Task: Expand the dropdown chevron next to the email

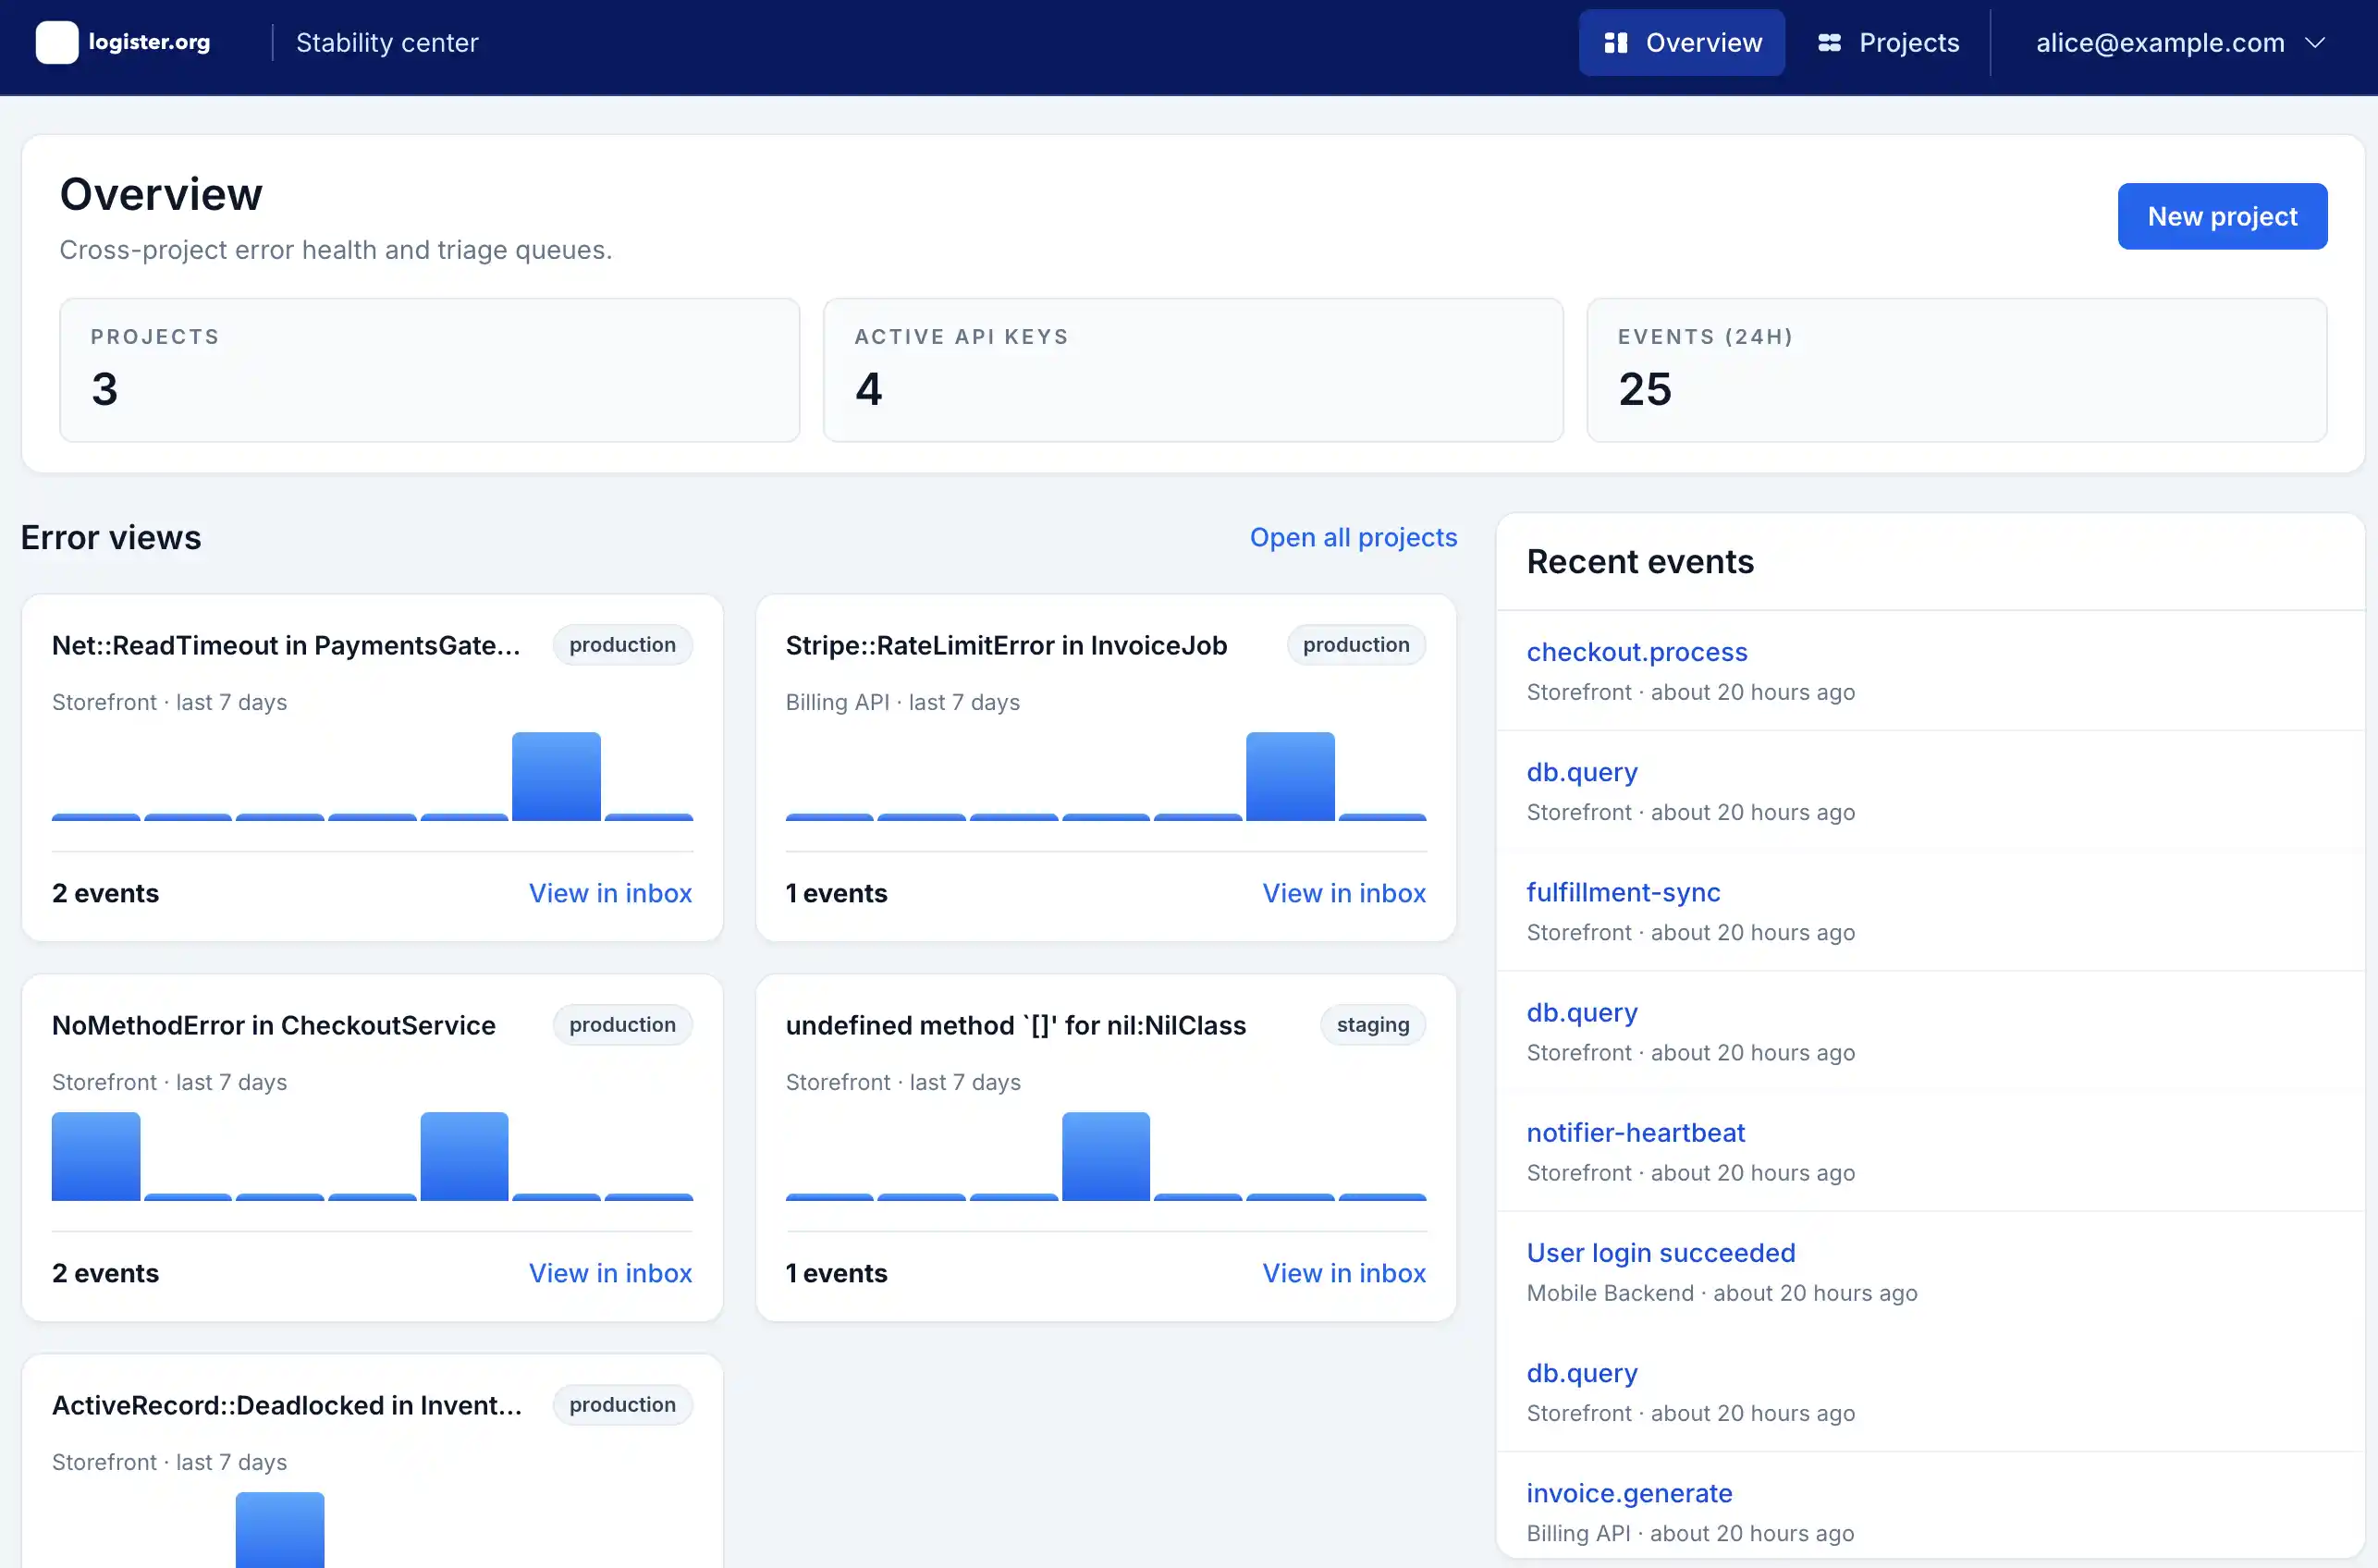Action: (2315, 42)
